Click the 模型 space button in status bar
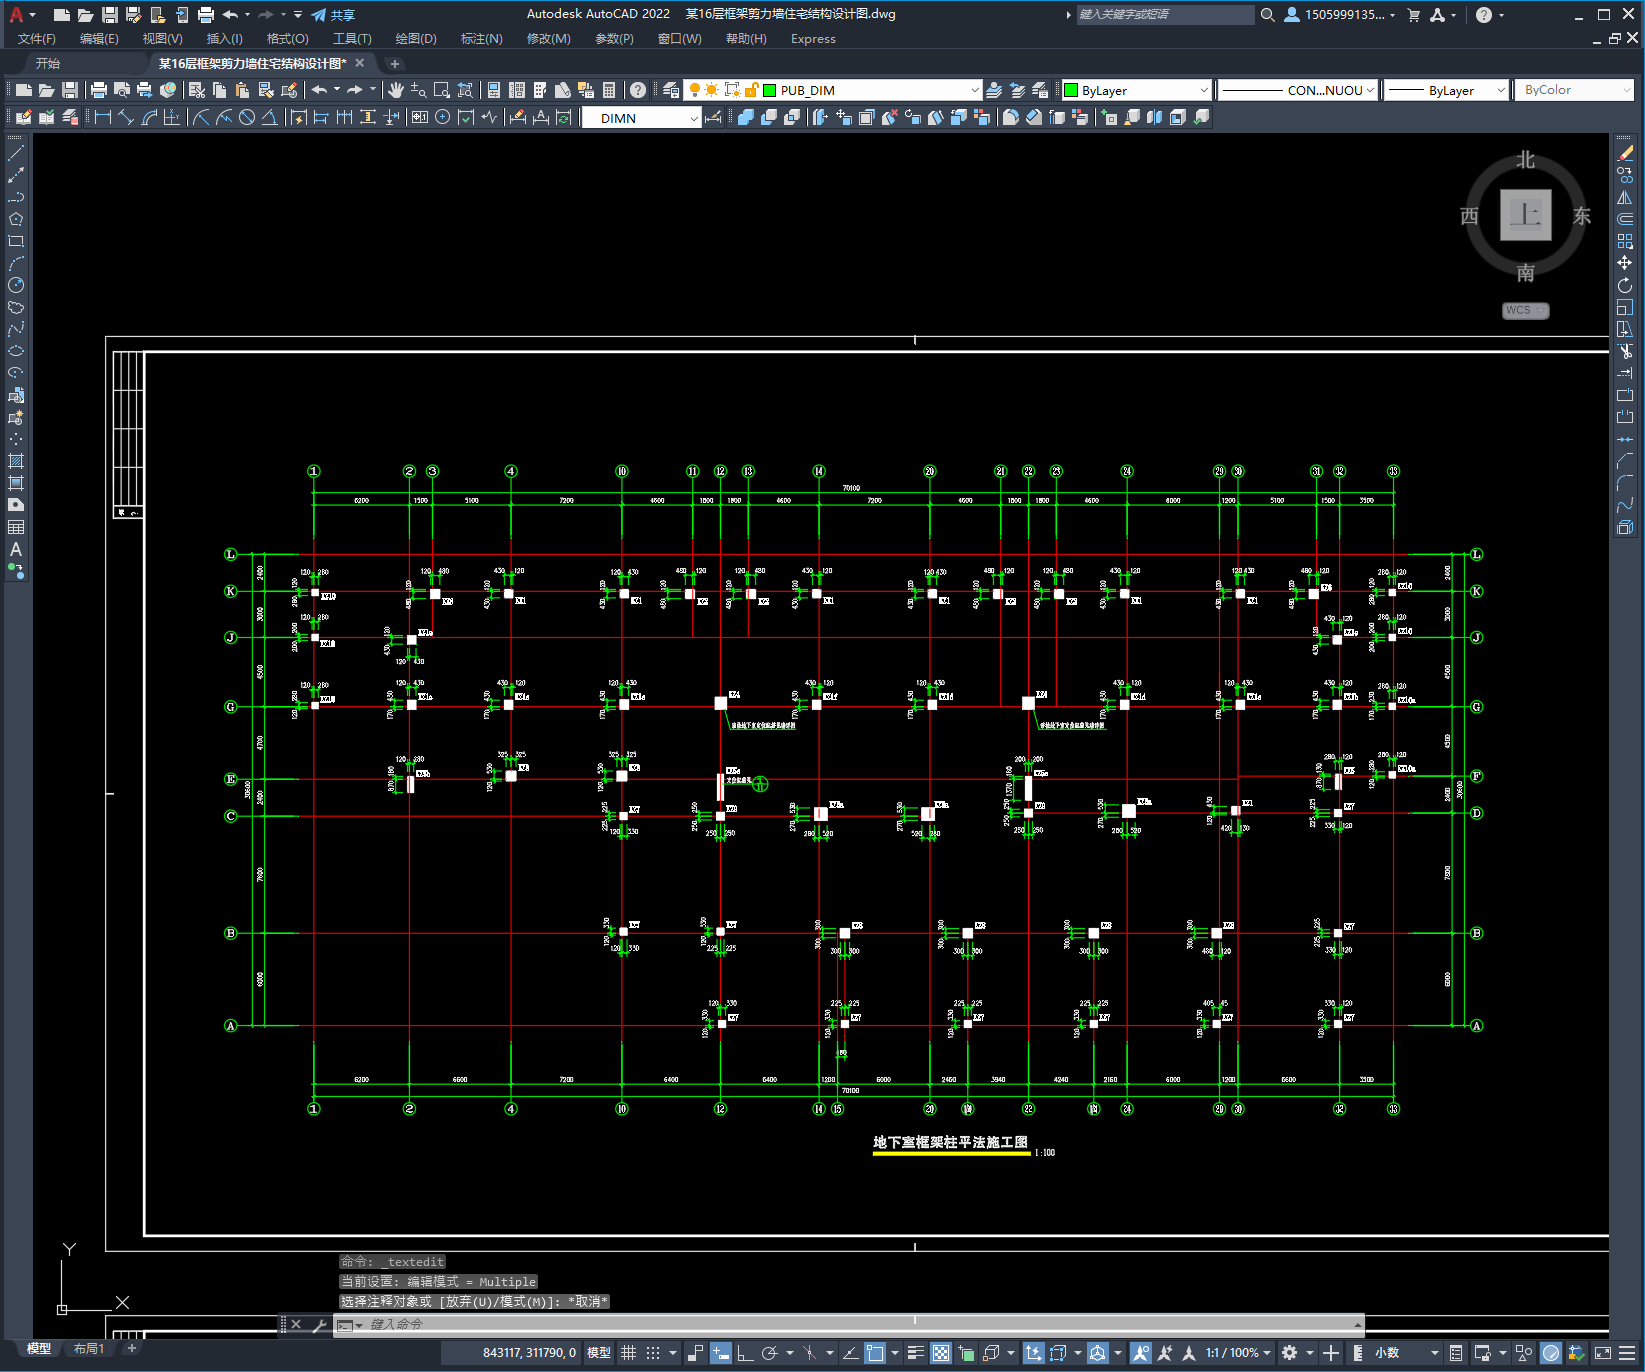The image size is (1645, 1372). [599, 1353]
